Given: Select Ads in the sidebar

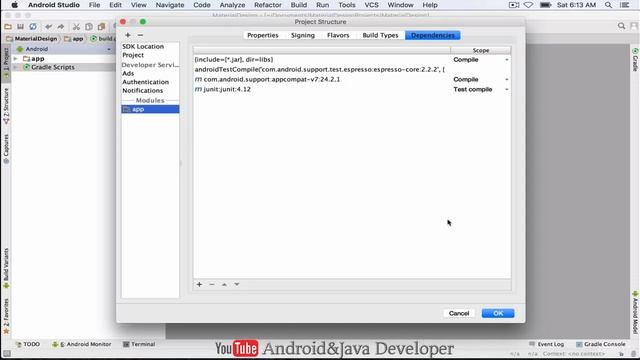Looking at the screenshot, I should pyautogui.click(x=128, y=73).
